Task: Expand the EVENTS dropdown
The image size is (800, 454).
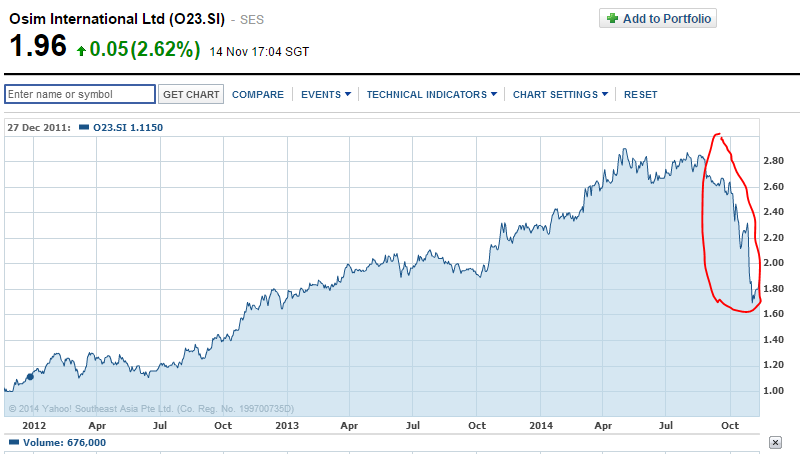Action: point(326,94)
